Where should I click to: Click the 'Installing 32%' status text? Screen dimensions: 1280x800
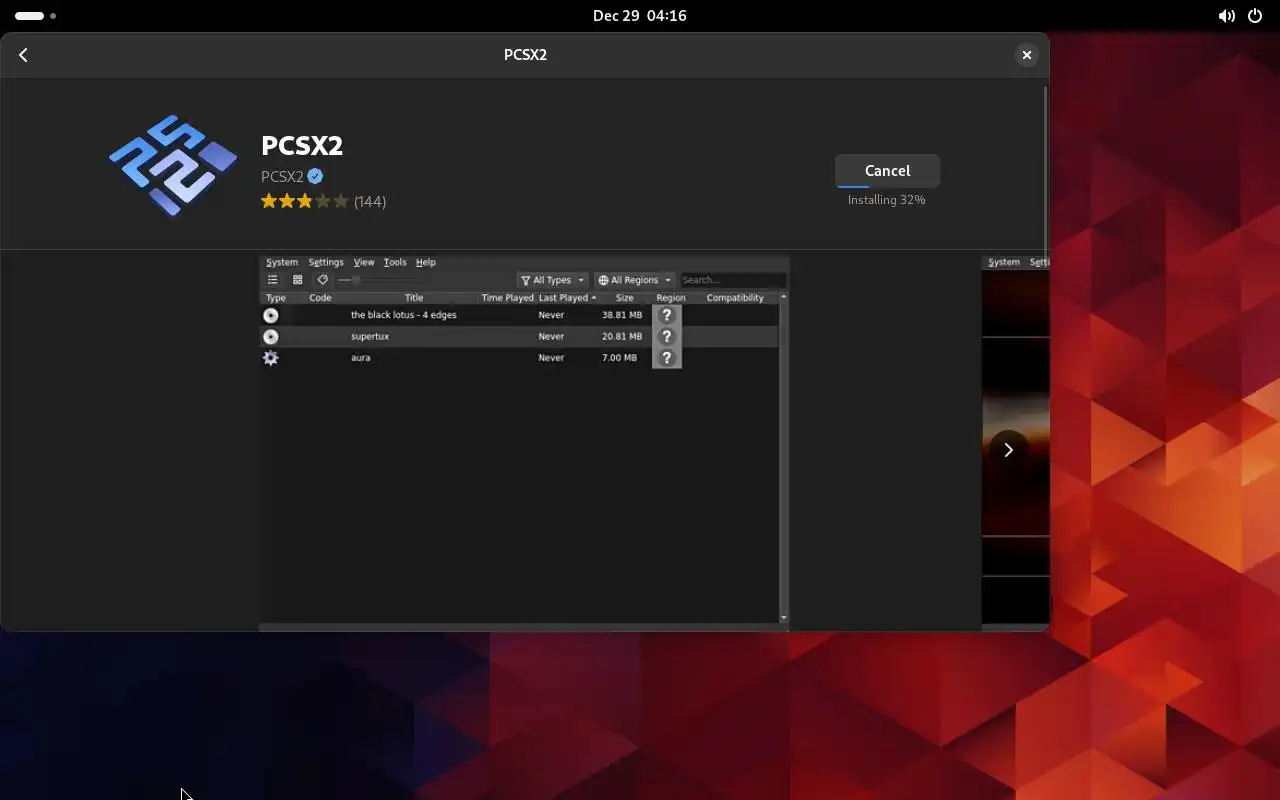point(887,200)
